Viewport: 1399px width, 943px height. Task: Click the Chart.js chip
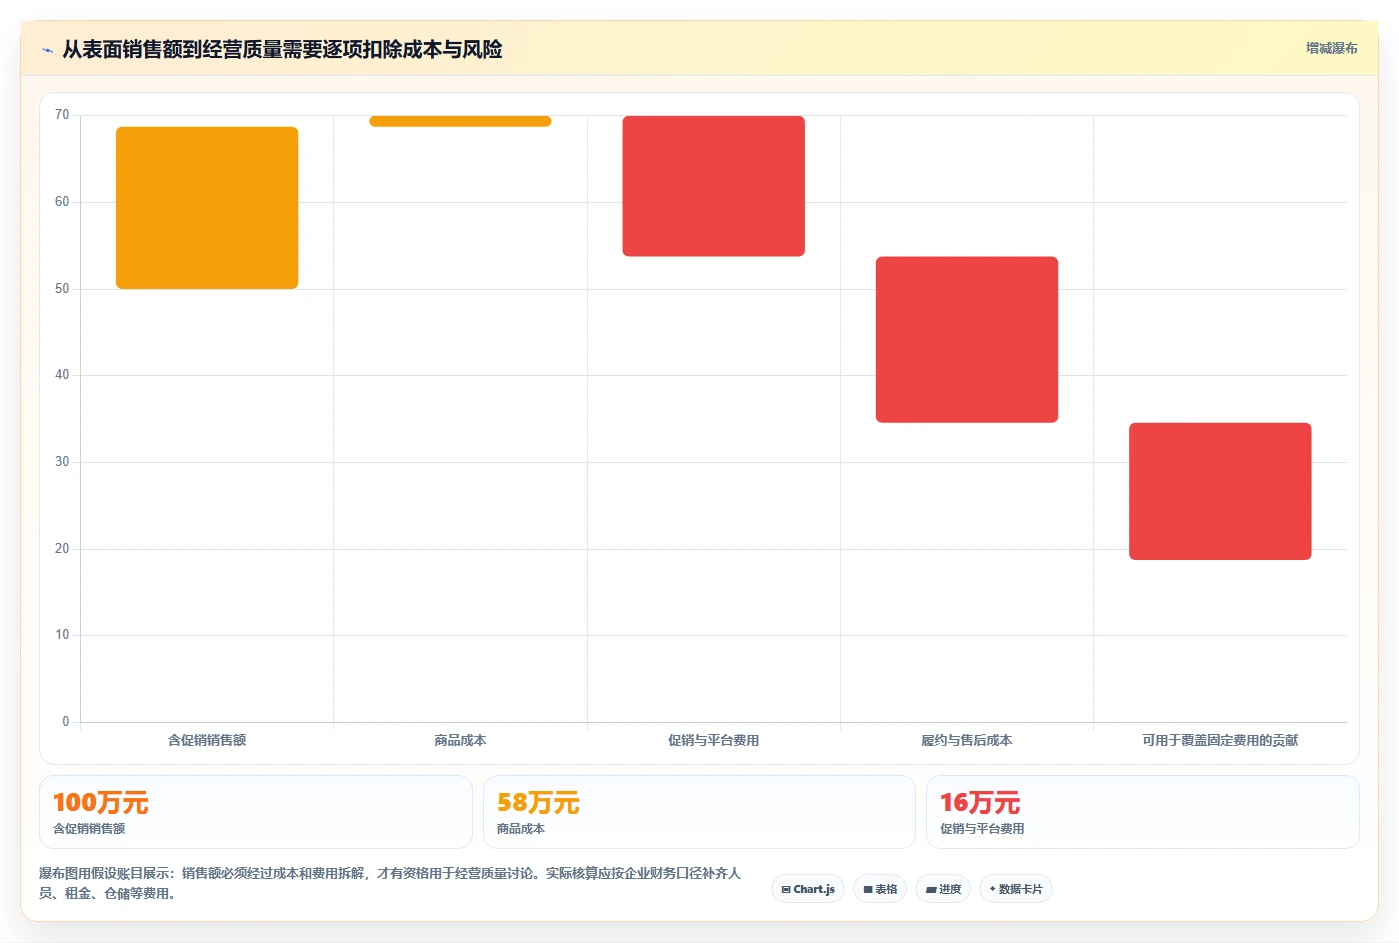[x=808, y=889]
